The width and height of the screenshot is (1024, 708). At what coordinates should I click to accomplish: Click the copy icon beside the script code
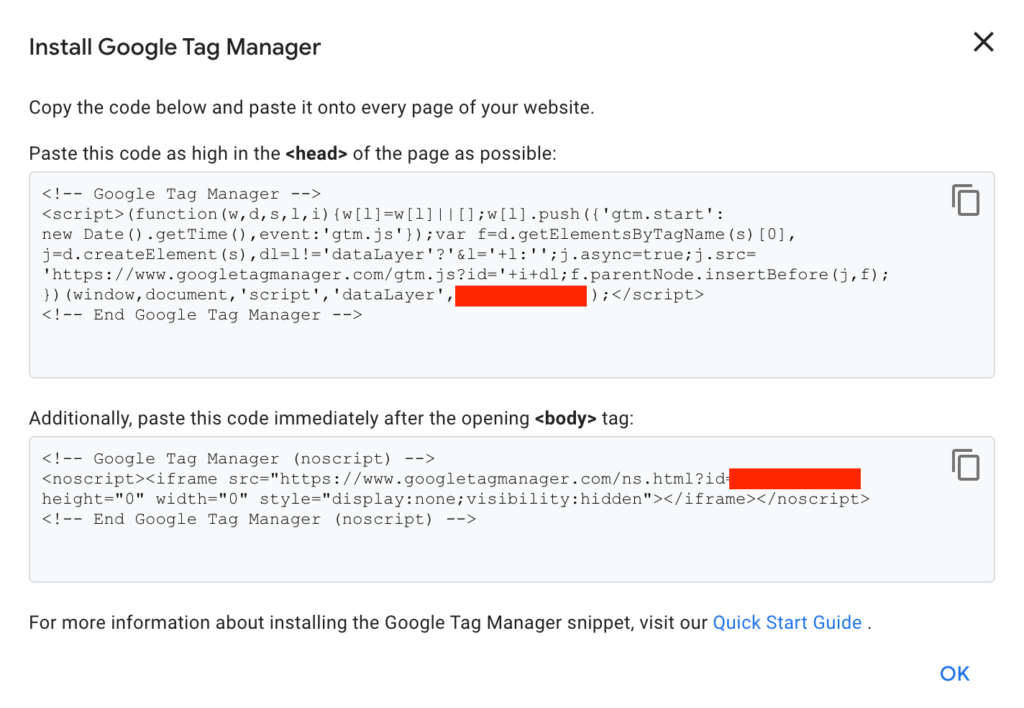(x=965, y=200)
